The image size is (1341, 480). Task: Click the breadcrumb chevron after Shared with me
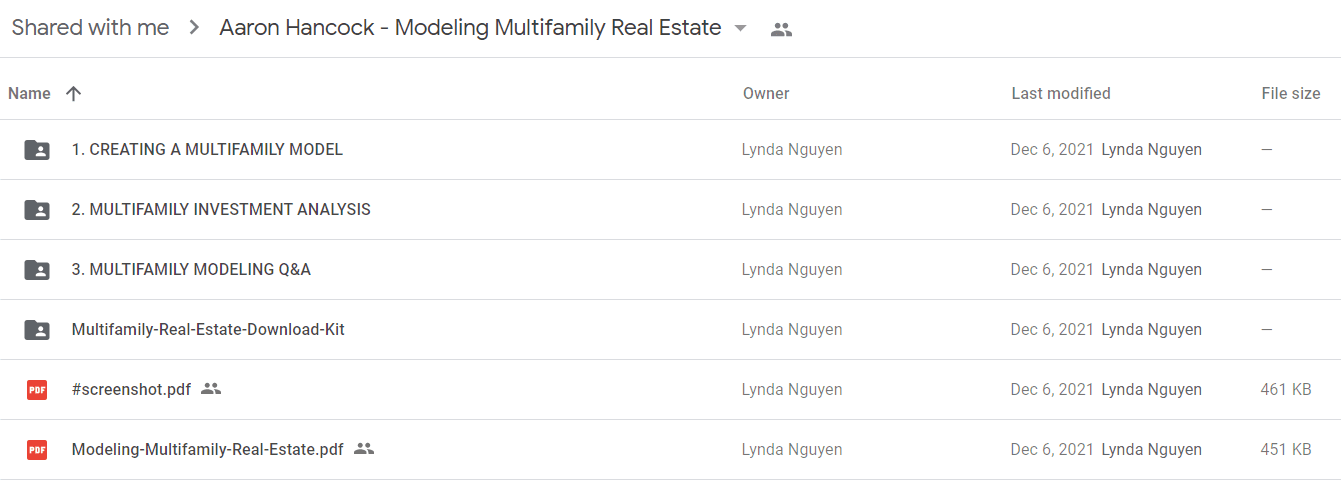(194, 28)
